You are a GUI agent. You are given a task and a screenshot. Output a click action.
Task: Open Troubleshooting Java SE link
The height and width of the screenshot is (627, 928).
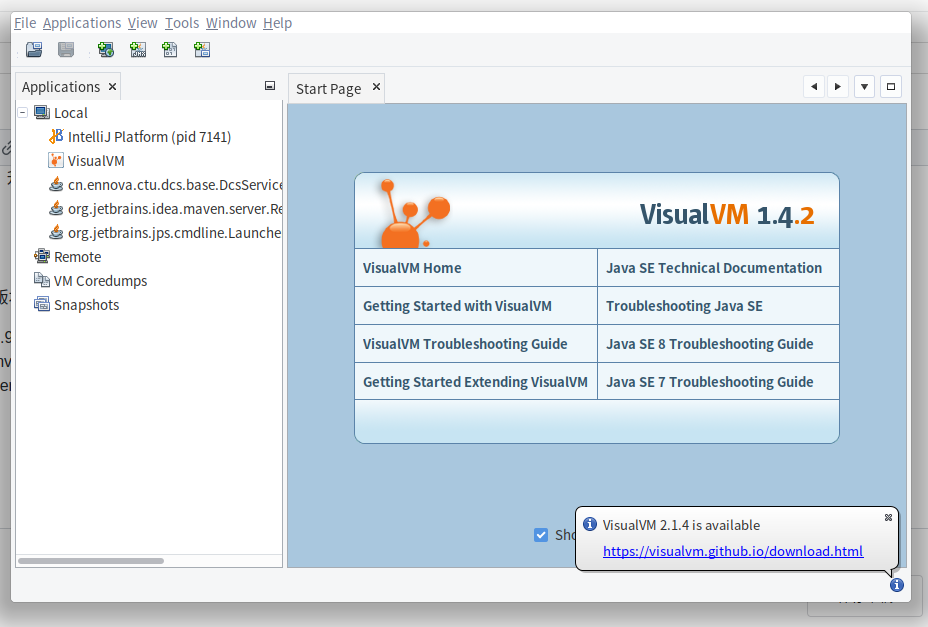point(684,306)
